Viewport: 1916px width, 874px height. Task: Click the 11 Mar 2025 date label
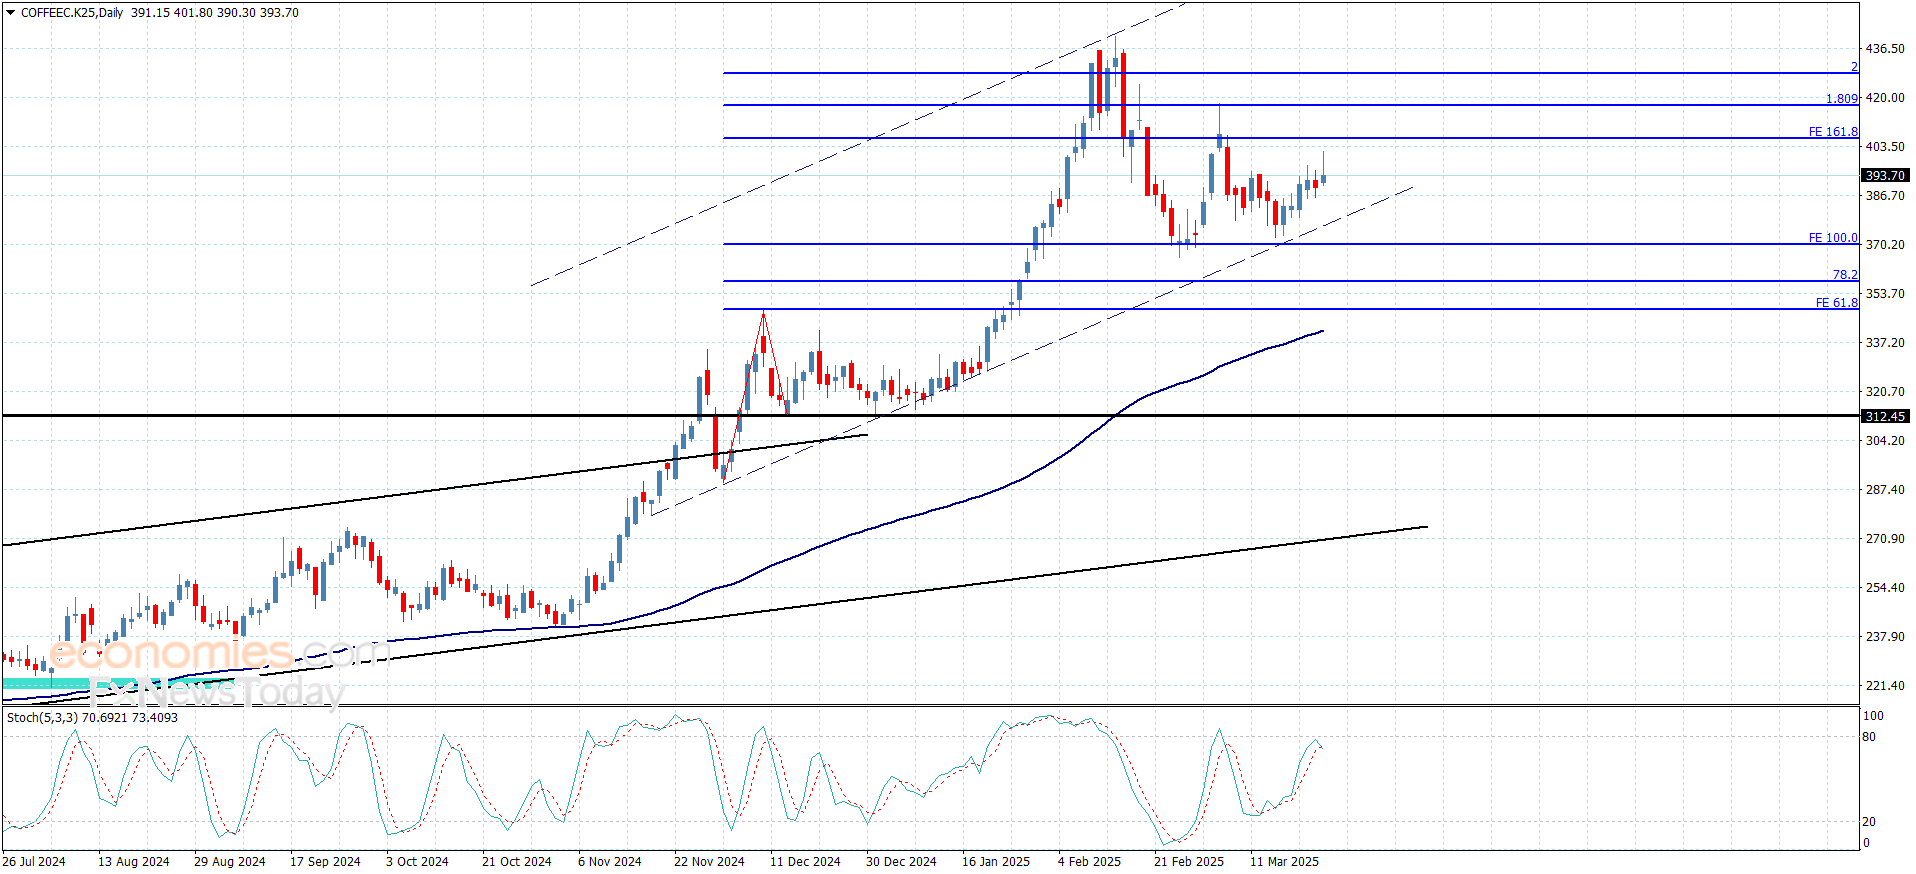pyautogui.click(x=1285, y=862)
